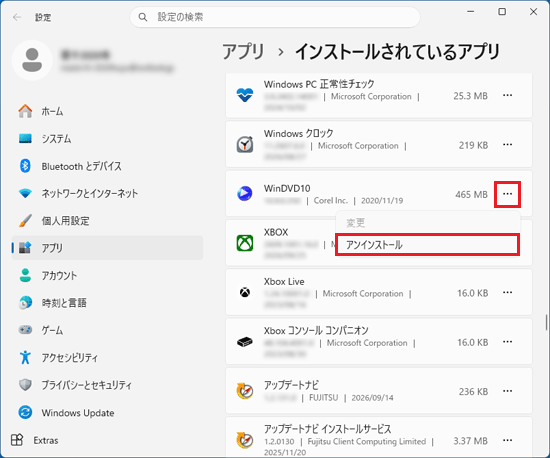550x458 pixels.
Task: Click the Windows PC 正常性チェック heart icon
Action: click(245, 95)
